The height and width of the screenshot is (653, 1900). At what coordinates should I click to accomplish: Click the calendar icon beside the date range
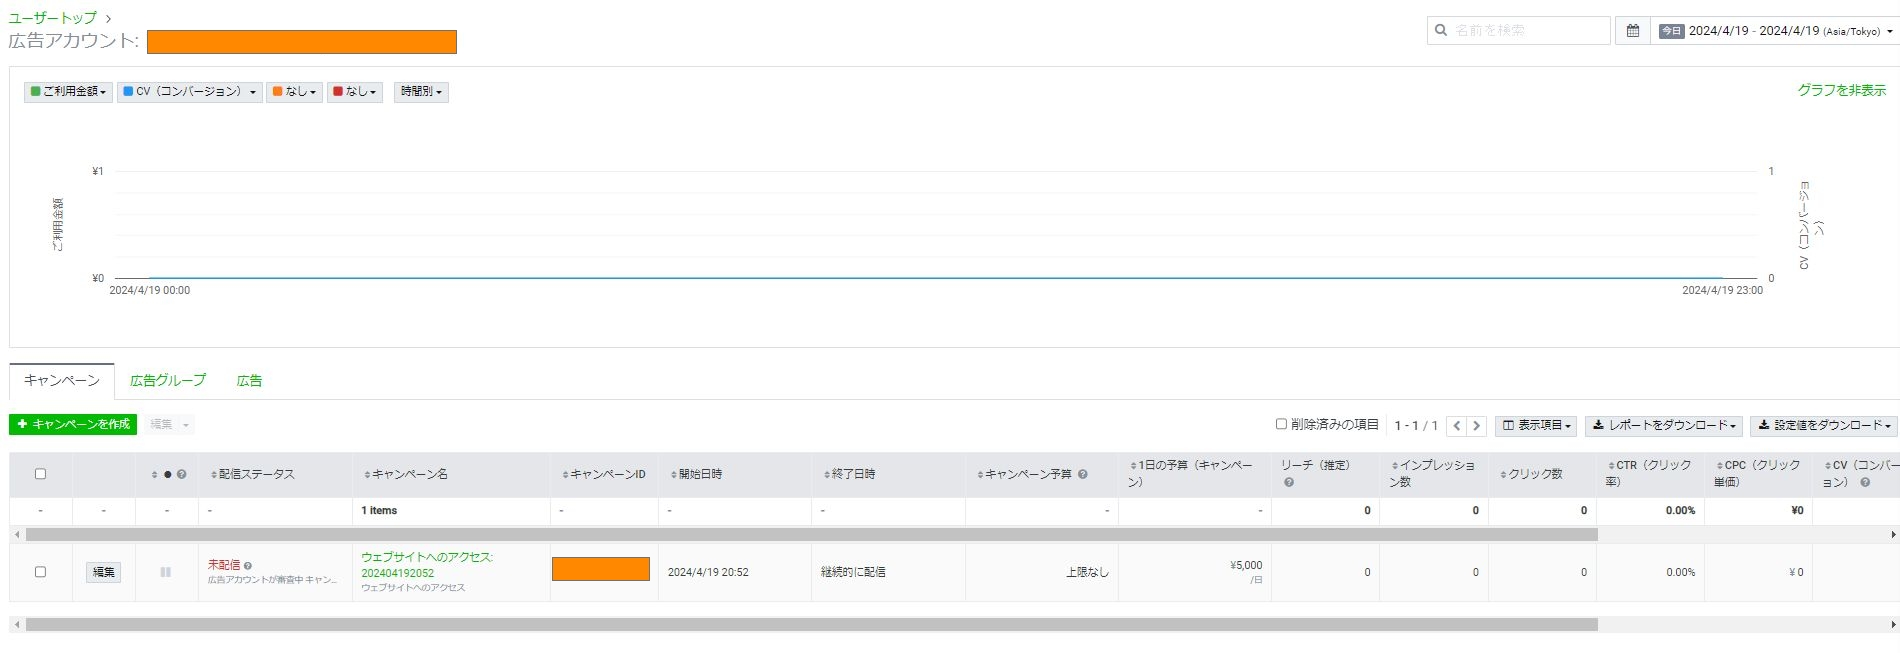point(1632,31)
